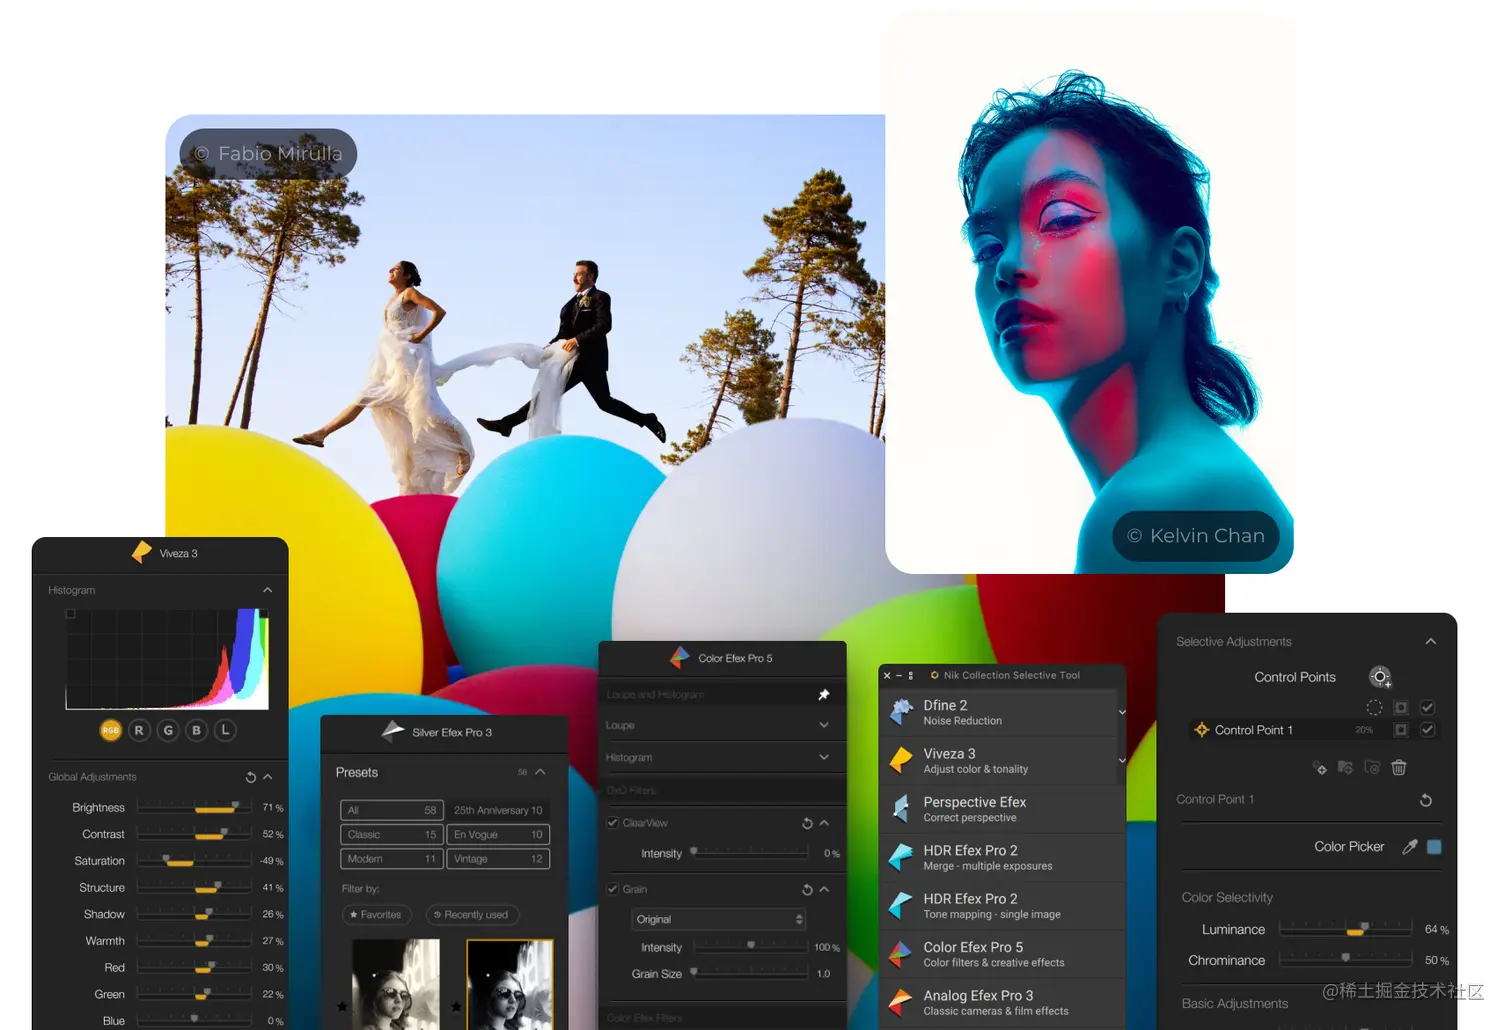The image size is (1512, 1030).
Task: Favorite the left preset with its star
Action: [342, 1006]
